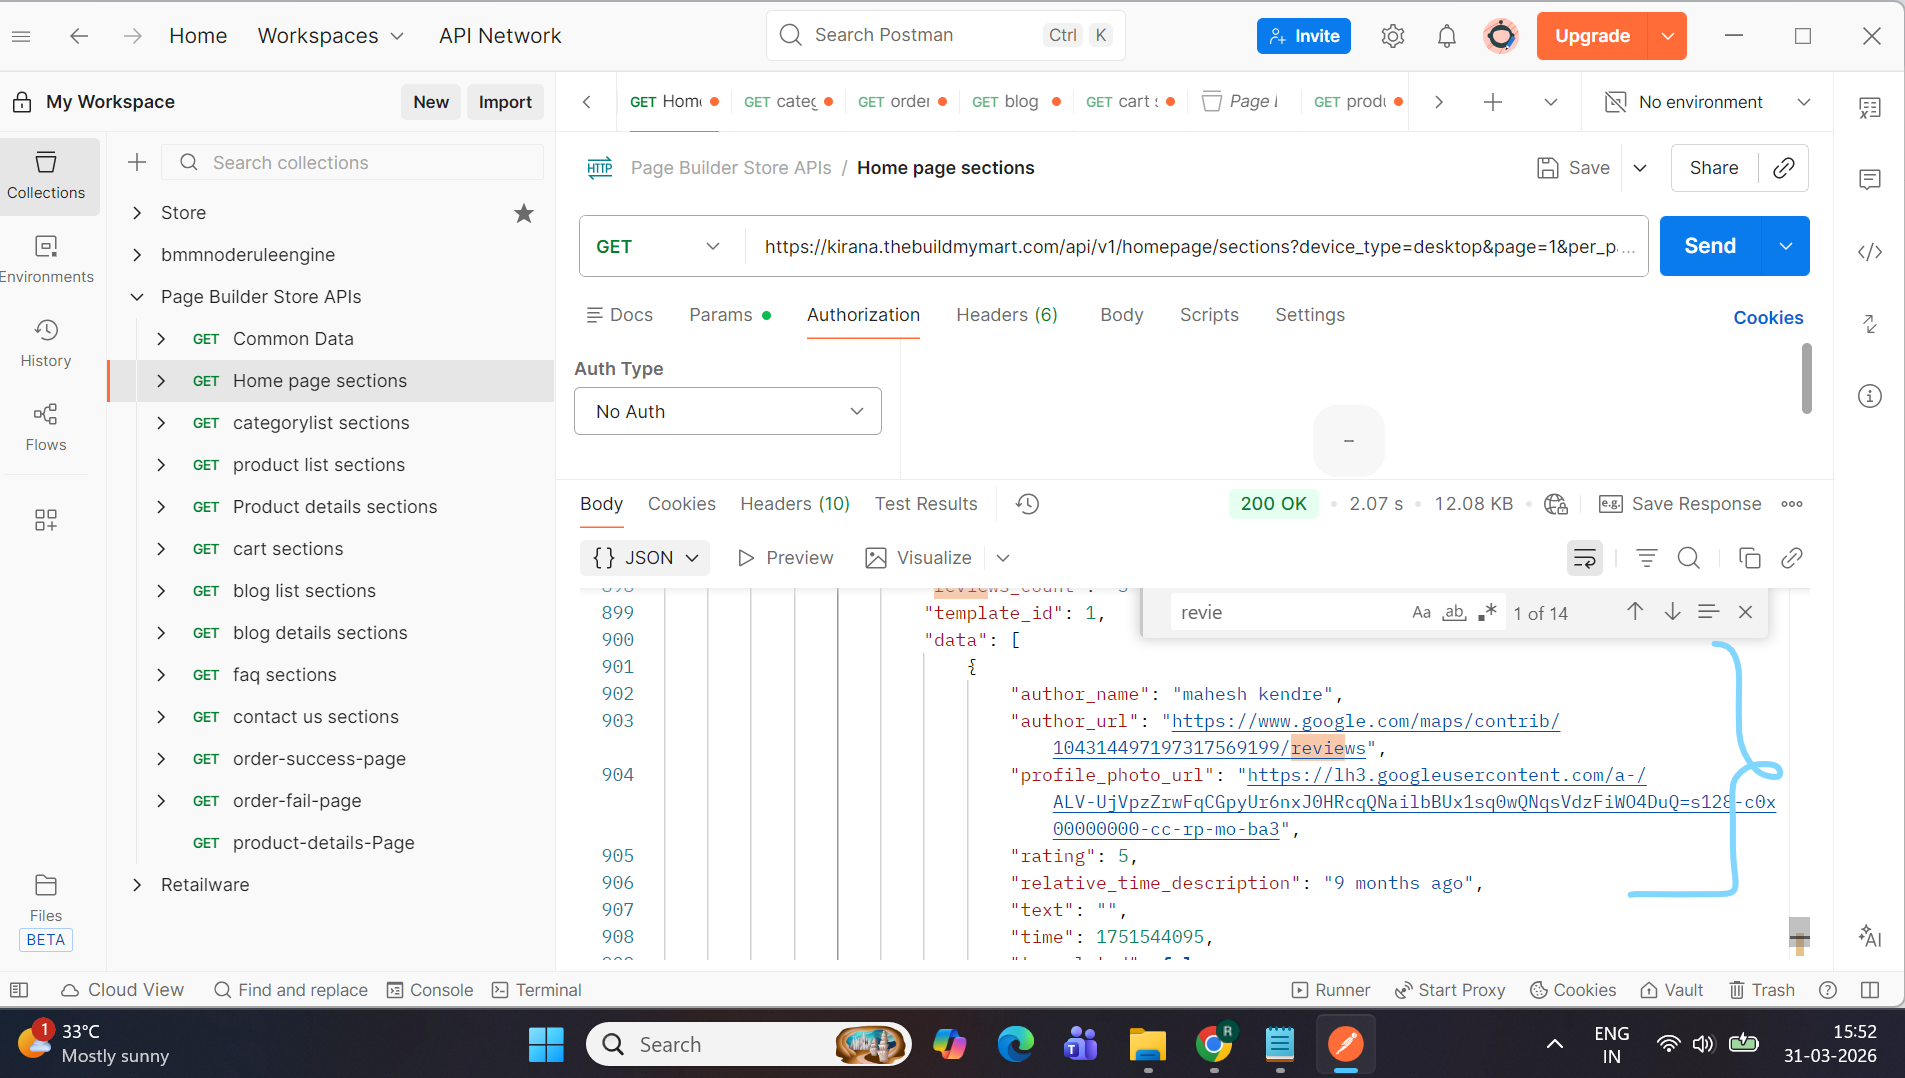The width and height of the screenshot is (1905, 1078).
Task: Copy the request share link icon
Action: [x=1783, y=168]
